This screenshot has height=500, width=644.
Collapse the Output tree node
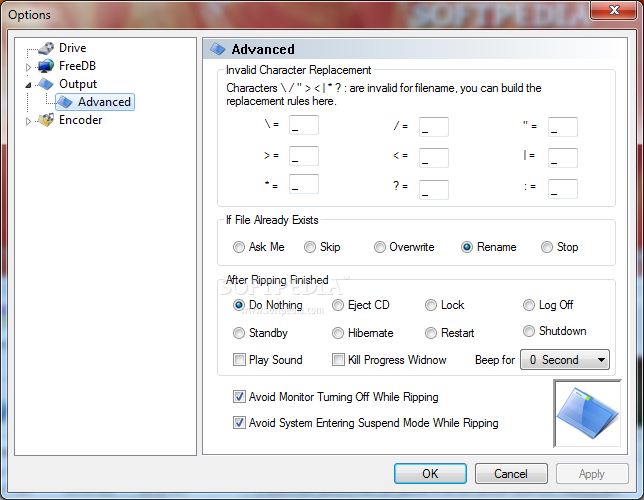(x=28, y=85)
